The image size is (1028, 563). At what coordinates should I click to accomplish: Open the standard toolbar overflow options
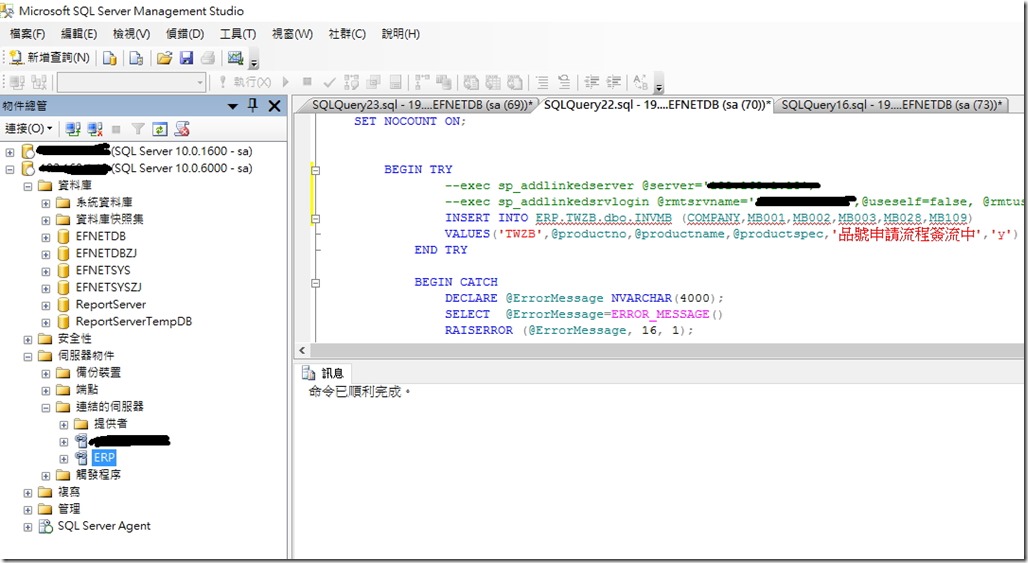254,61
